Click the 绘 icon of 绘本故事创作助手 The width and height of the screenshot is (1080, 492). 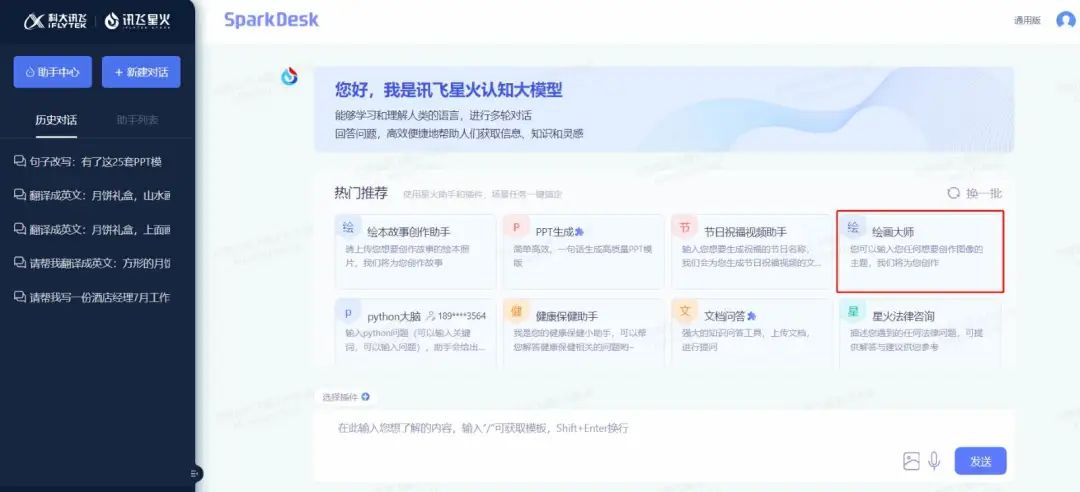[349, 227]
